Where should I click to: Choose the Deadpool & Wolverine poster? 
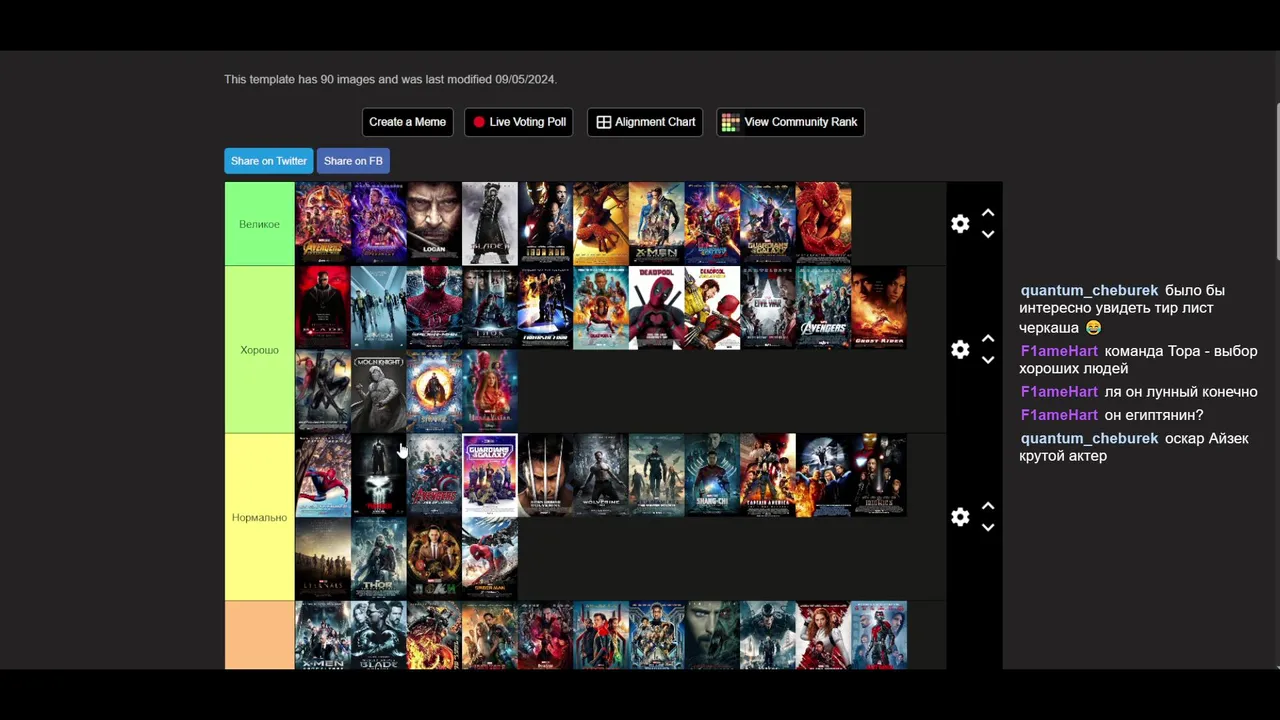(712, 308)
